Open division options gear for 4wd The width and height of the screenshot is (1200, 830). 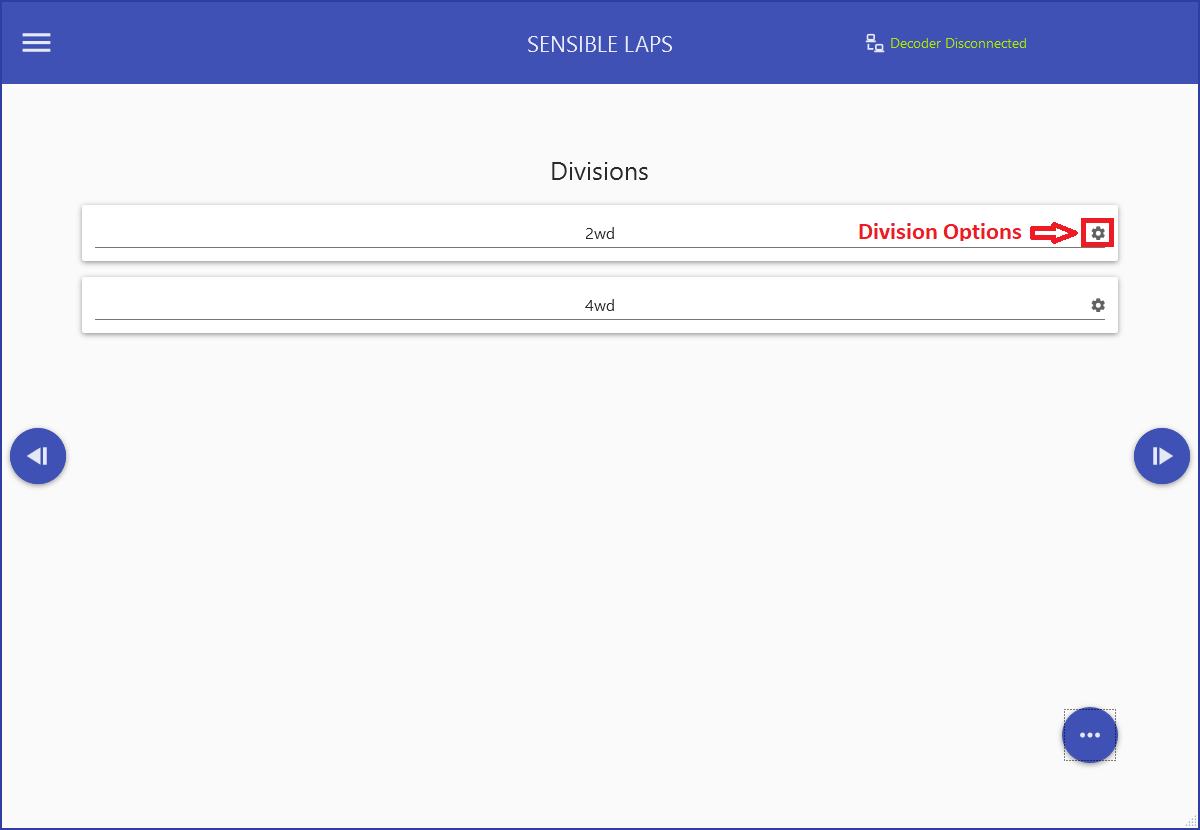(x=1098, y=305)
